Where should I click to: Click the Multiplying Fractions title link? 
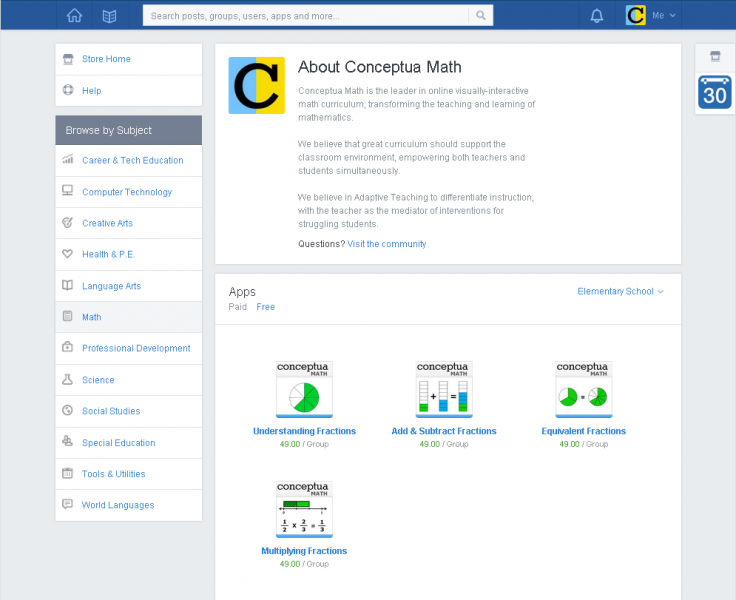304,551
